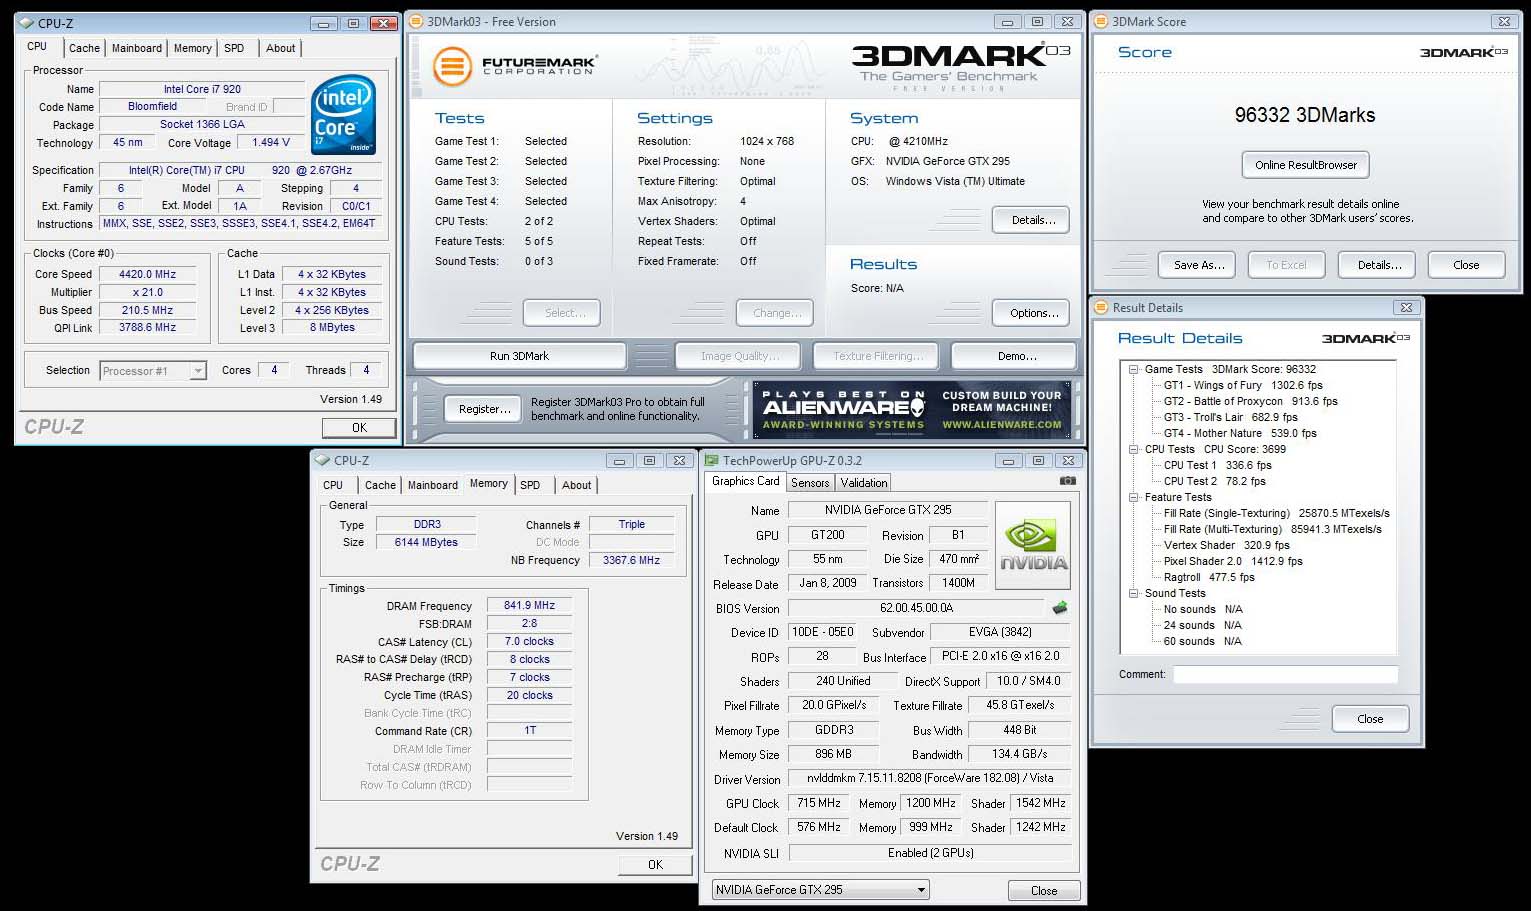
Task: Click Core Speed value 4420.0 MHz
Action: 148,274
